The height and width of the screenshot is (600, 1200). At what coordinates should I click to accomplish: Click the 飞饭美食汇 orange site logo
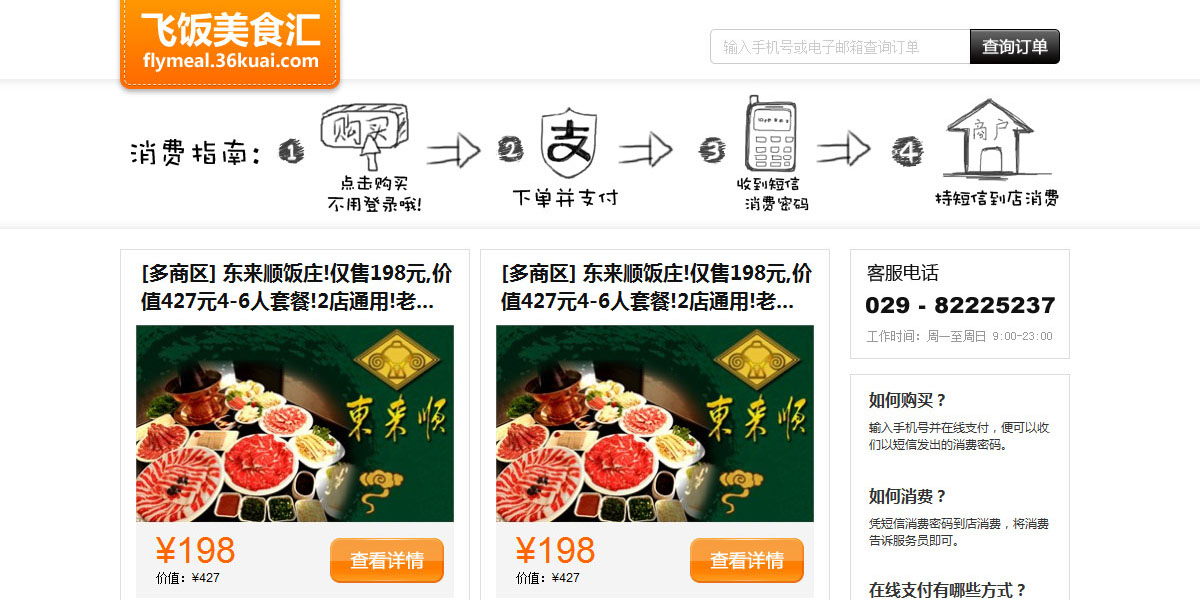pyautogui.click(x=230, y=42)
